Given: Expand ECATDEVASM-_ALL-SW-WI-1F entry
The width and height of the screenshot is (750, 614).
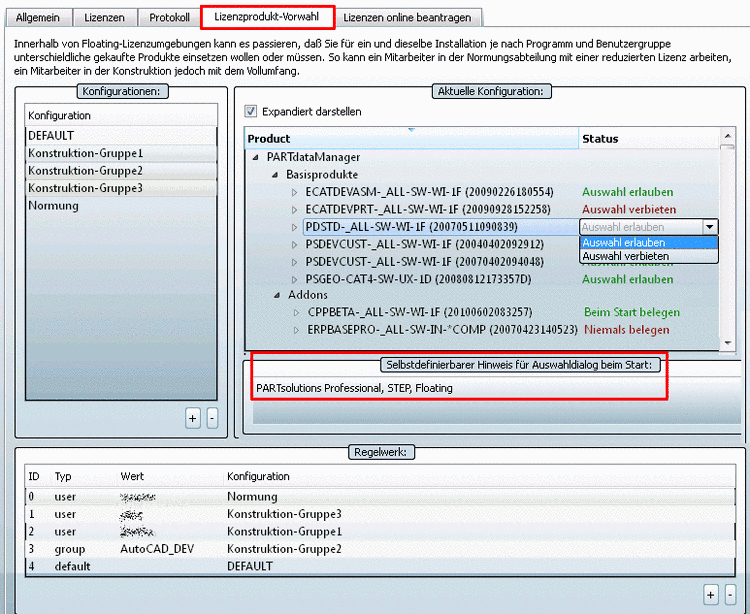Looking at the screenshot, I should (x=295, y=193).
